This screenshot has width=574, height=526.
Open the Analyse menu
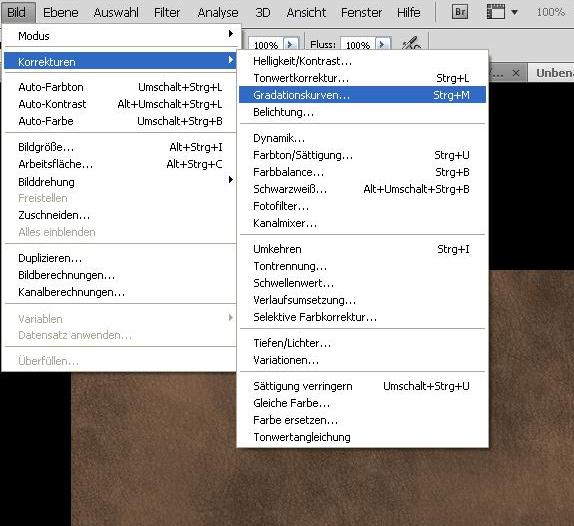pos(218,12)
